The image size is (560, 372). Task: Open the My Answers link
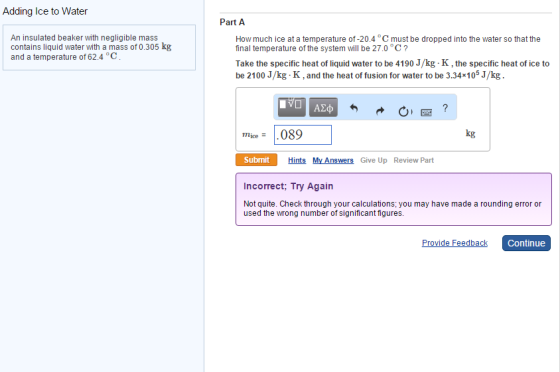333,160
